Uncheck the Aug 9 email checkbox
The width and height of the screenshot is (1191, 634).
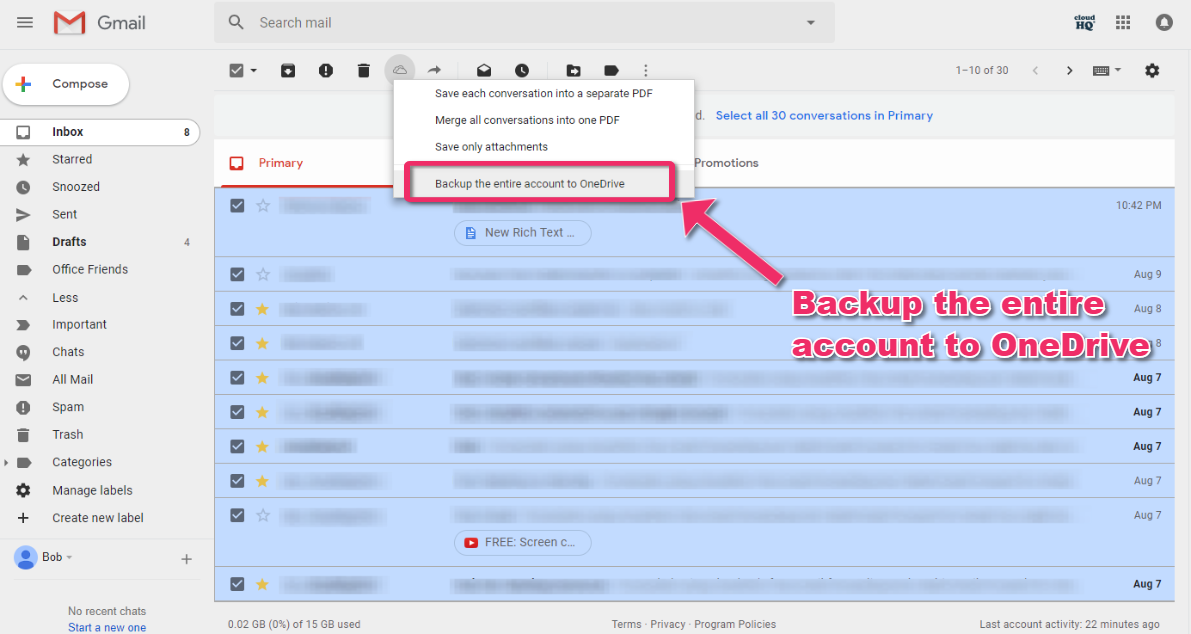point(237,274)
